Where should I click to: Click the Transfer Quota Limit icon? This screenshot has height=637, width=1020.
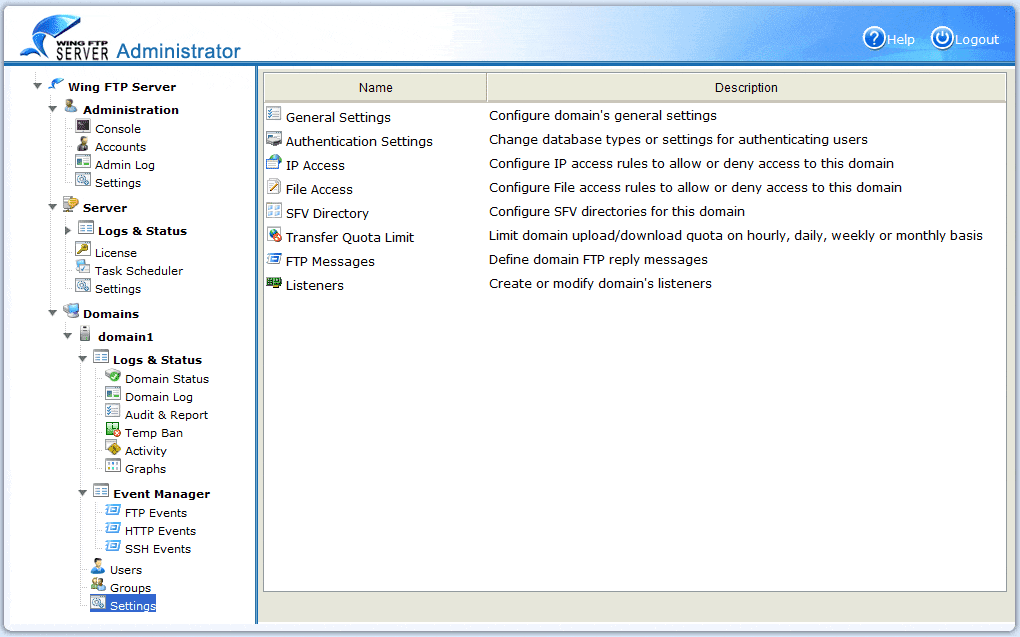pyautogui.click(x=274, y=235)
